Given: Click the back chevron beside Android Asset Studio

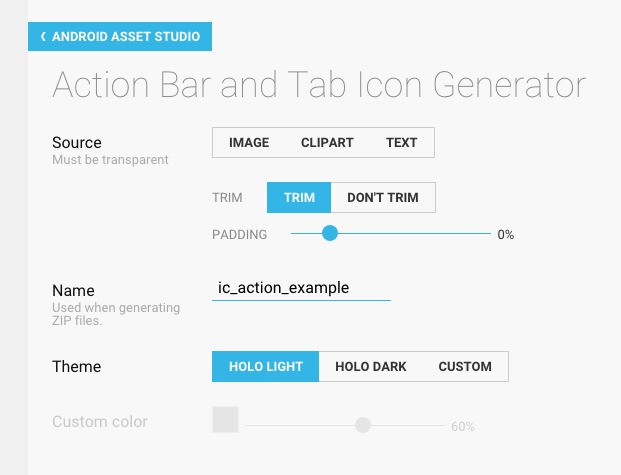Looking at the screenshot, I should tap(43, 37).
